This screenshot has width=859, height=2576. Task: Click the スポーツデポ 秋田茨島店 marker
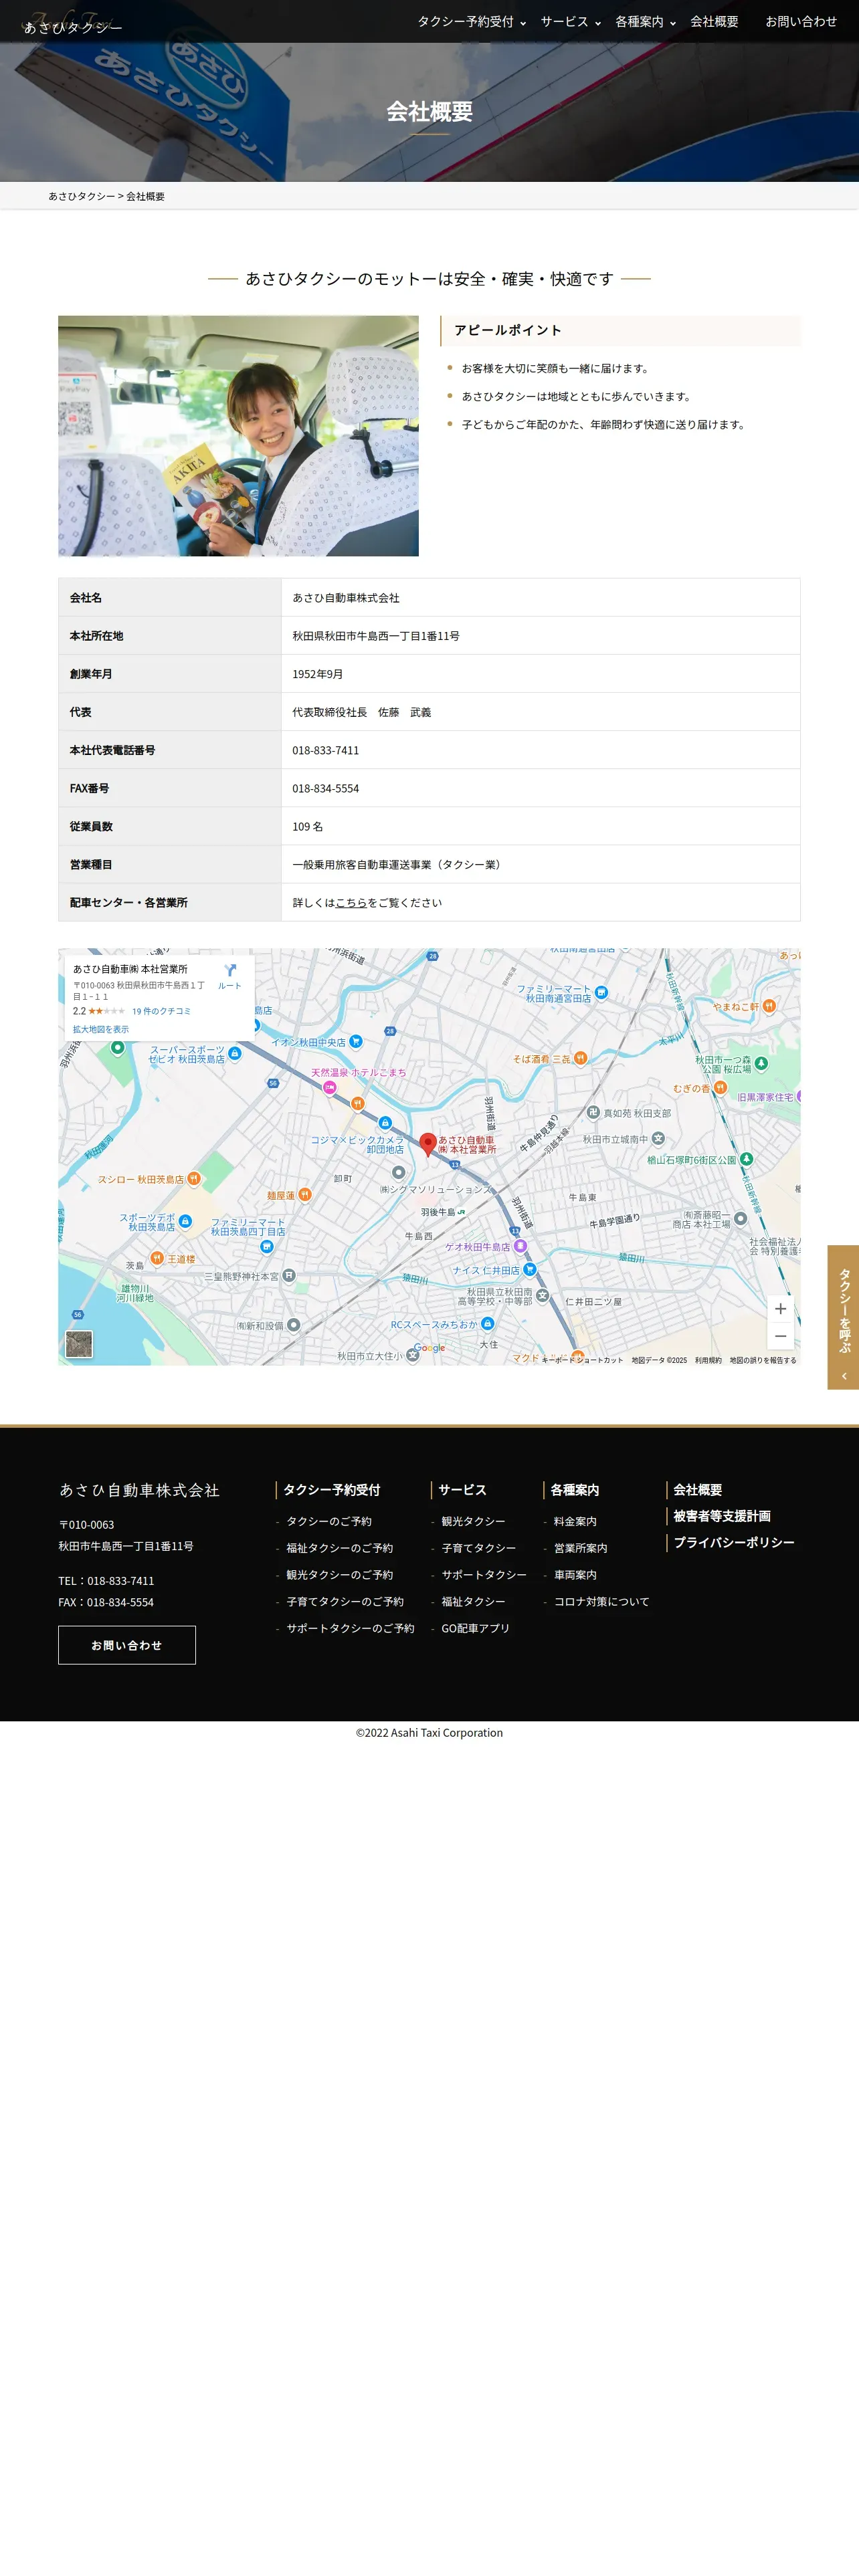click(x=185, y=1221)
